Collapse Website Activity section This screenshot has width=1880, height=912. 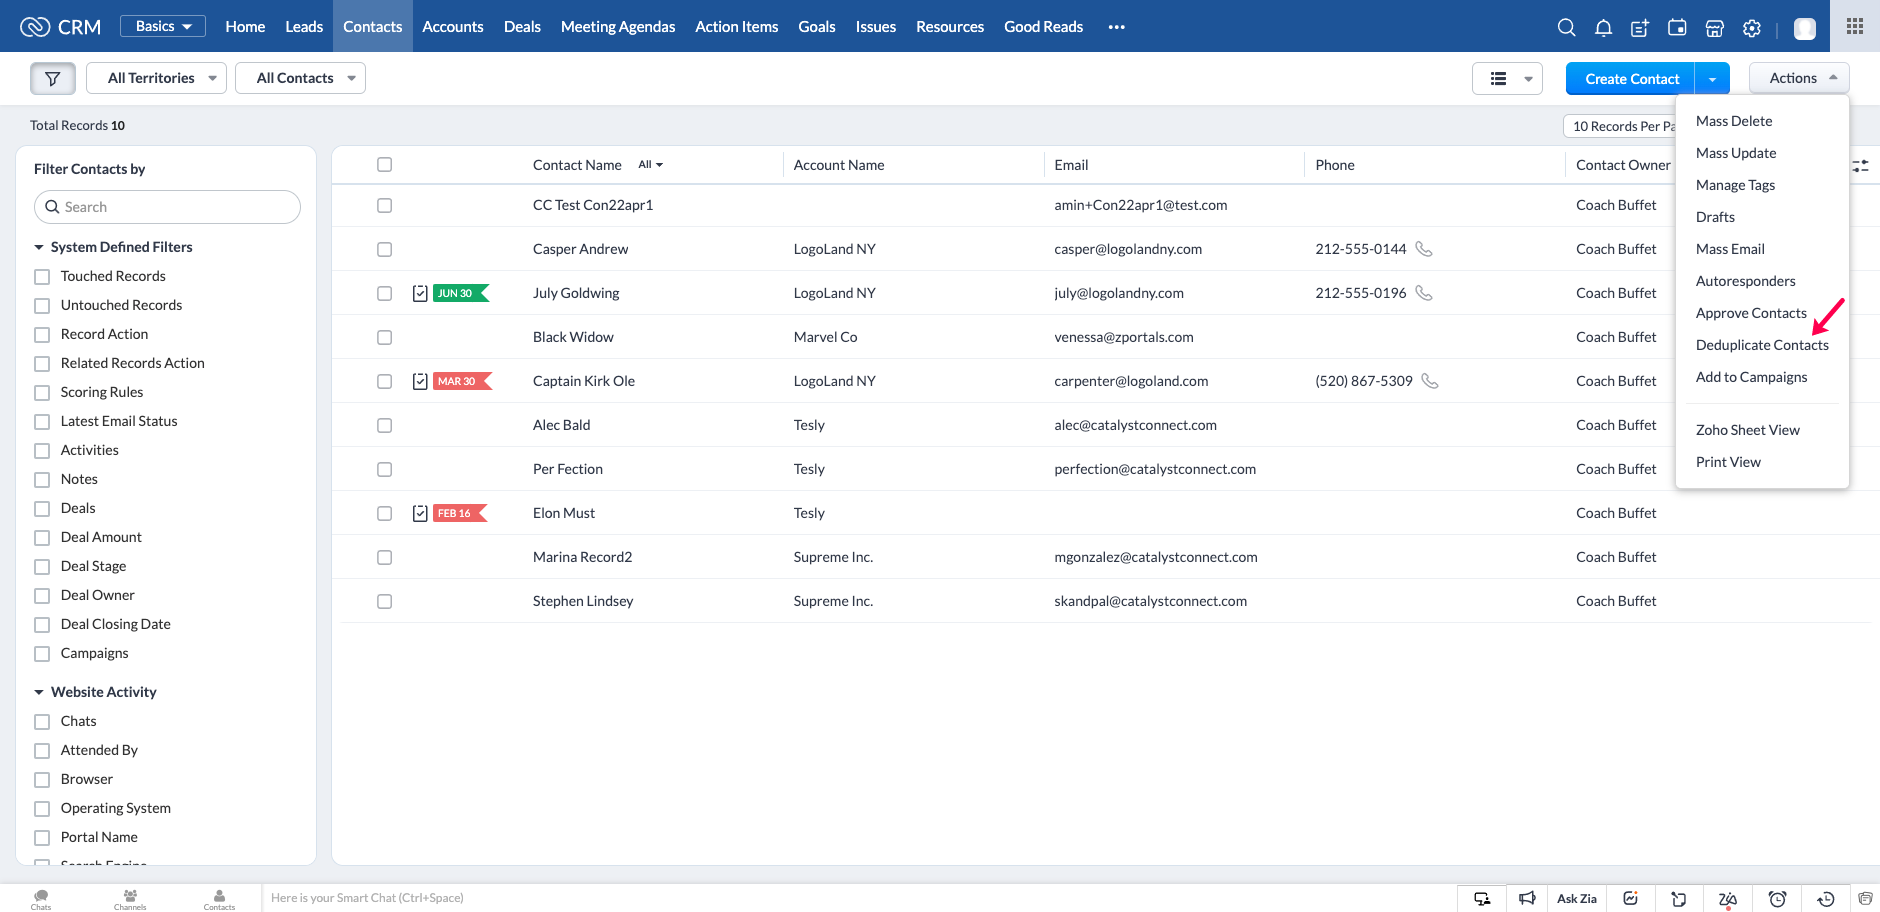tap(39, 692)
